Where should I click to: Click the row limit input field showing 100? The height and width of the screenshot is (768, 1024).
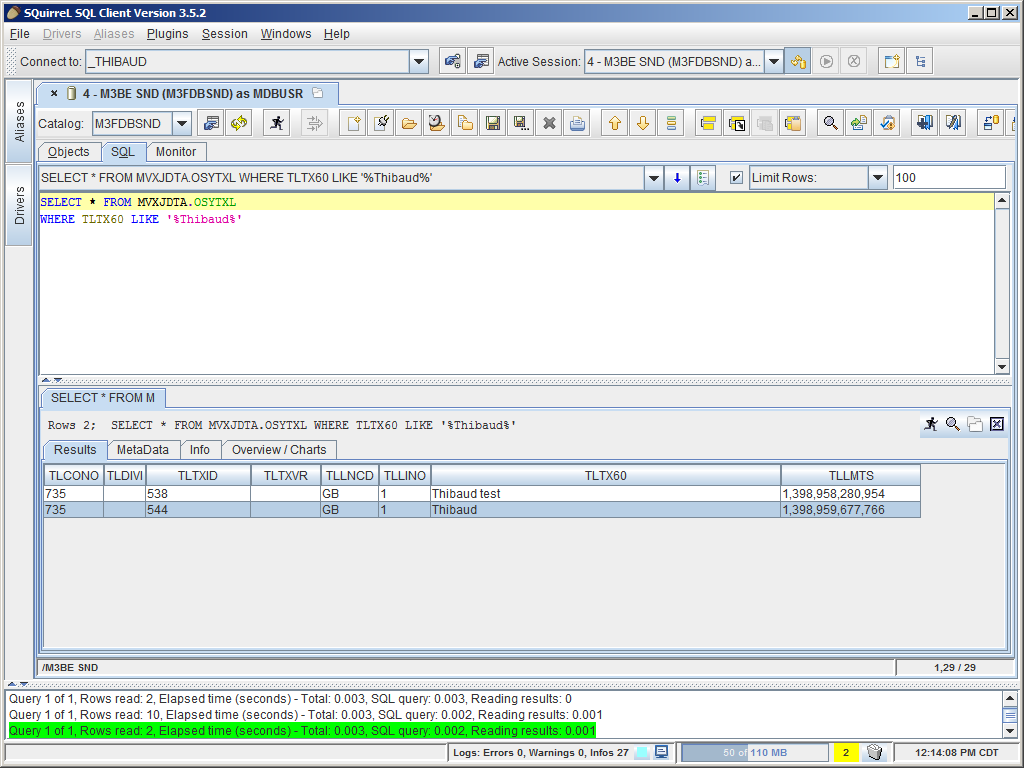[x=948, y=178]
